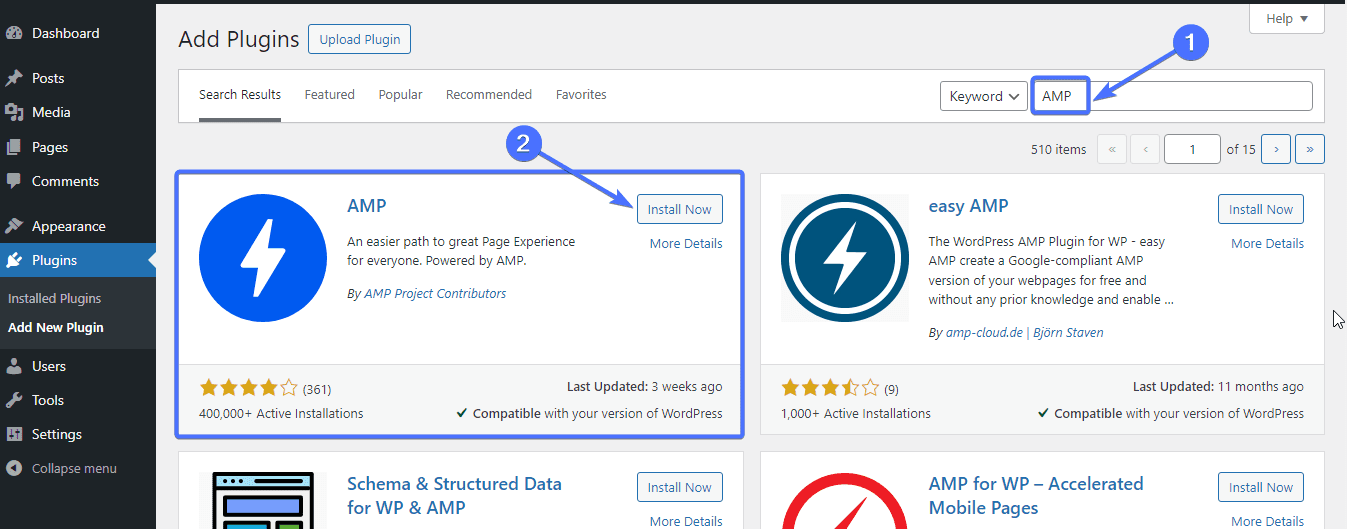
Task: Click the Appearance paintbrush icon
Action: point(14,226)
